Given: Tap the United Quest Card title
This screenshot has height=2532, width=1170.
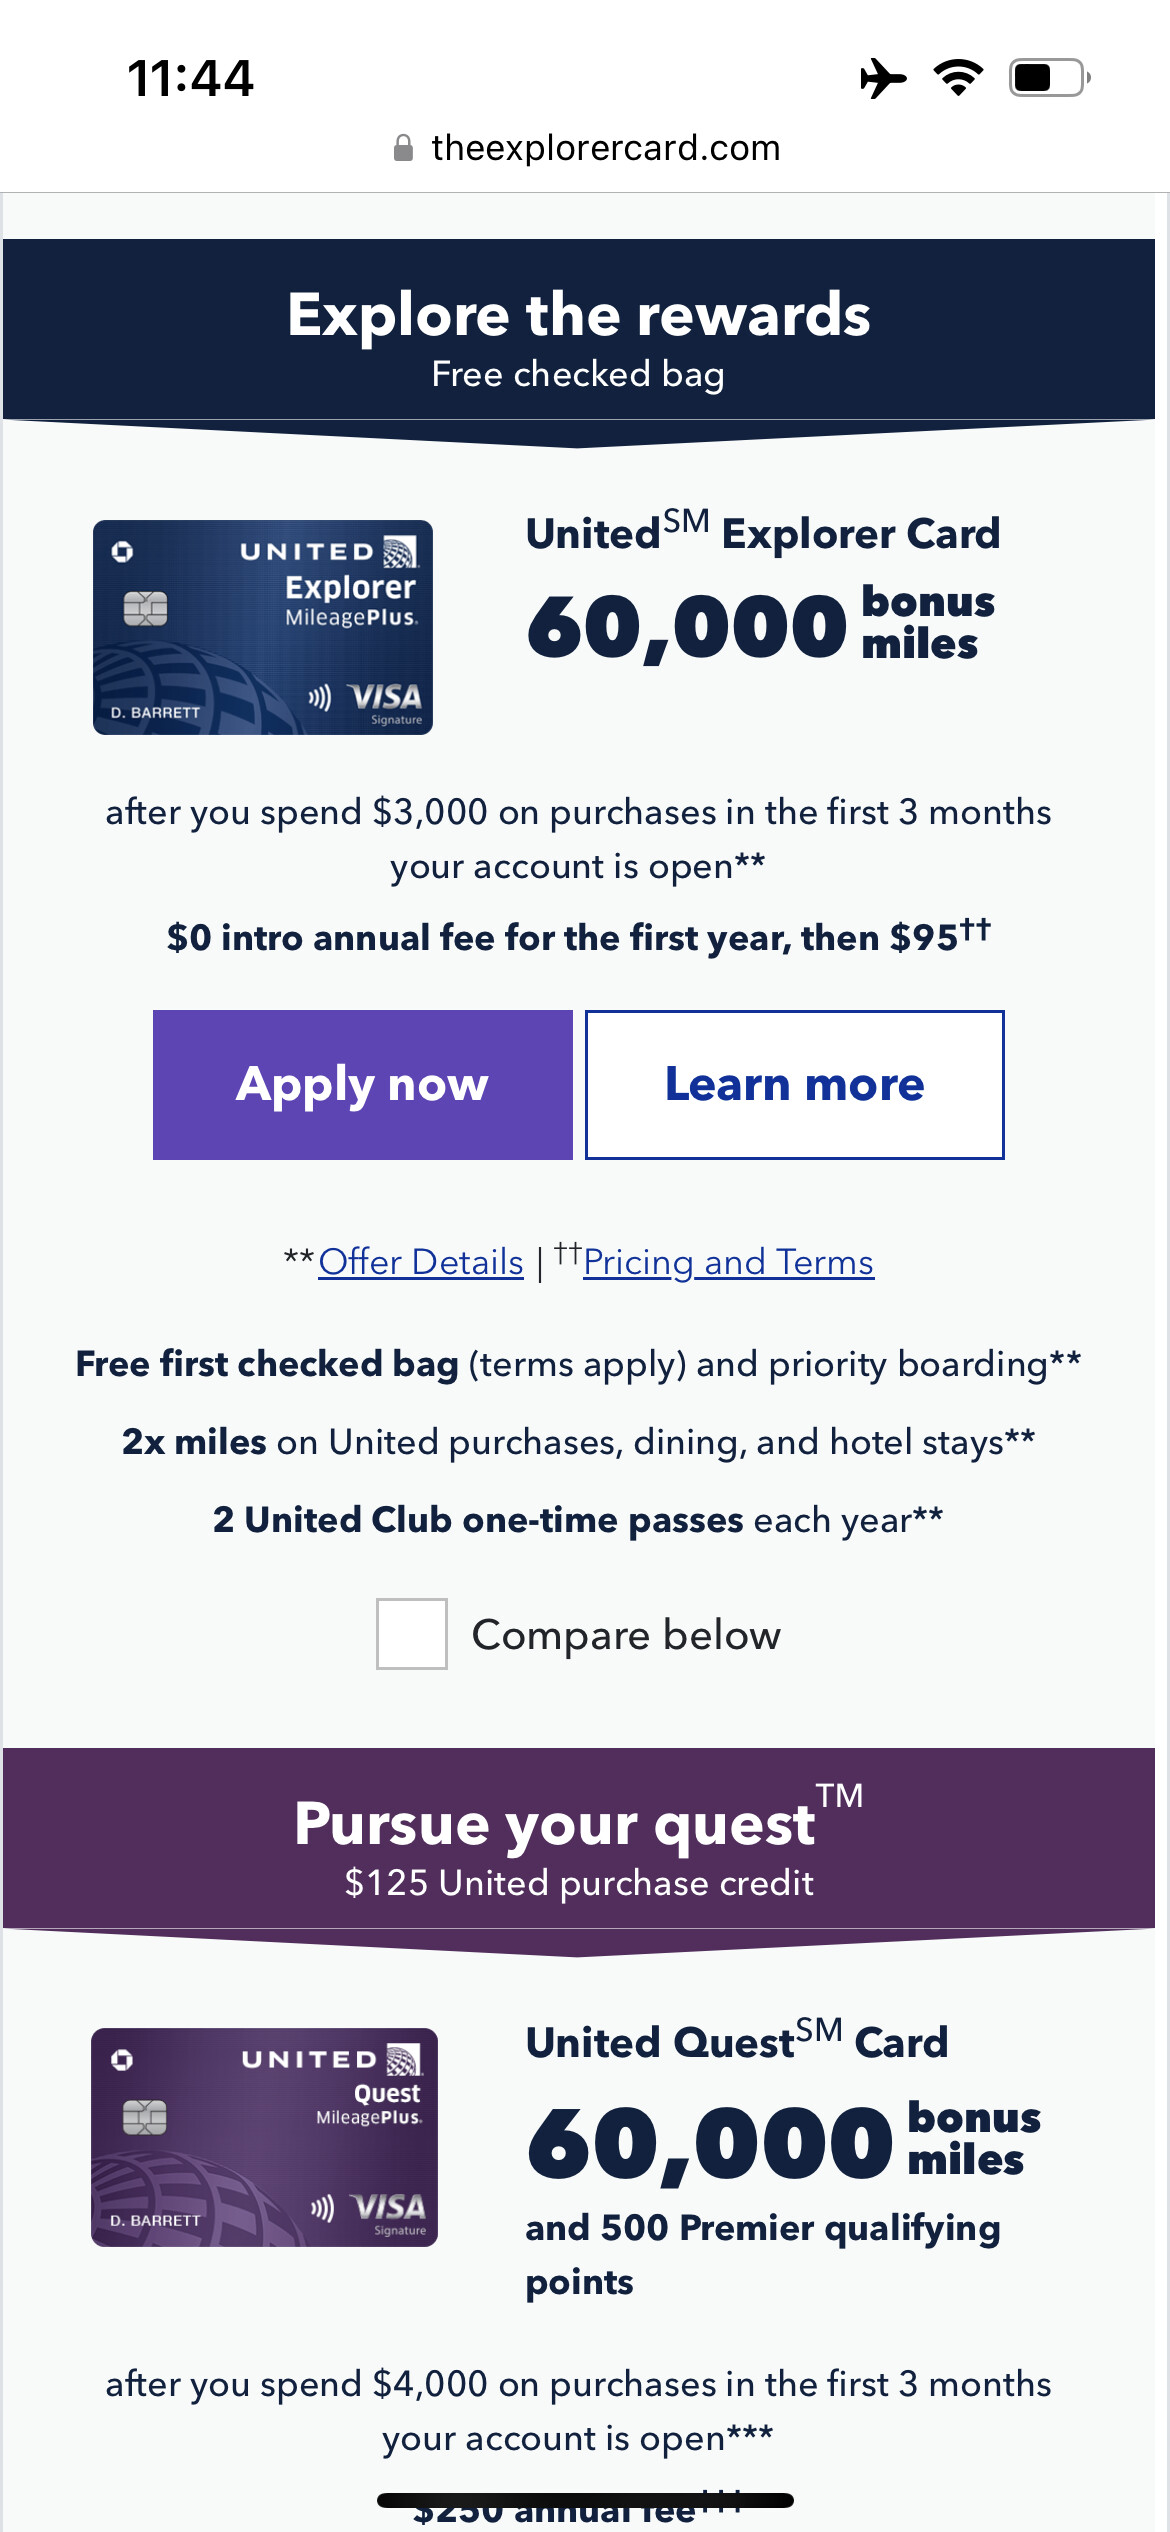Looking at the screenshot, I should pyautogui.click(x=737, y=2041).
